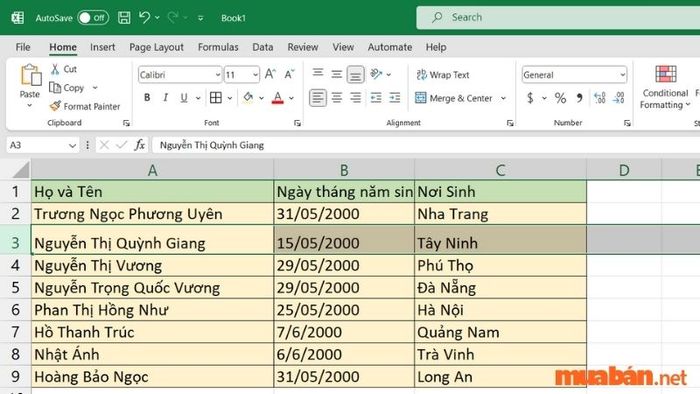This screenshot has width=700, height=394.
Task: Open Conditional Formatting menu
Action: pyautogui.click(x=665, y=87)
